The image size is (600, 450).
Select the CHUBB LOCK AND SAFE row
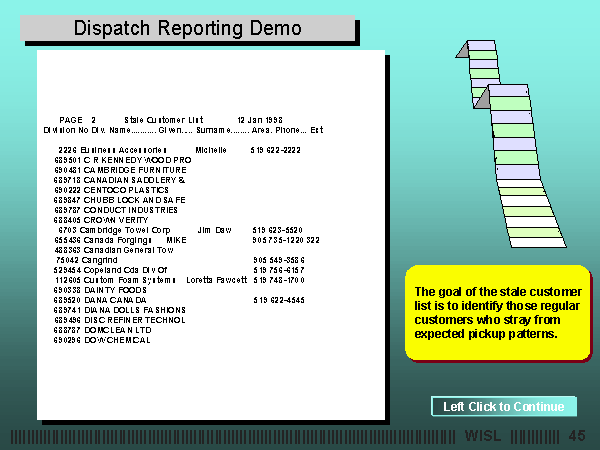tap(120, 200)
